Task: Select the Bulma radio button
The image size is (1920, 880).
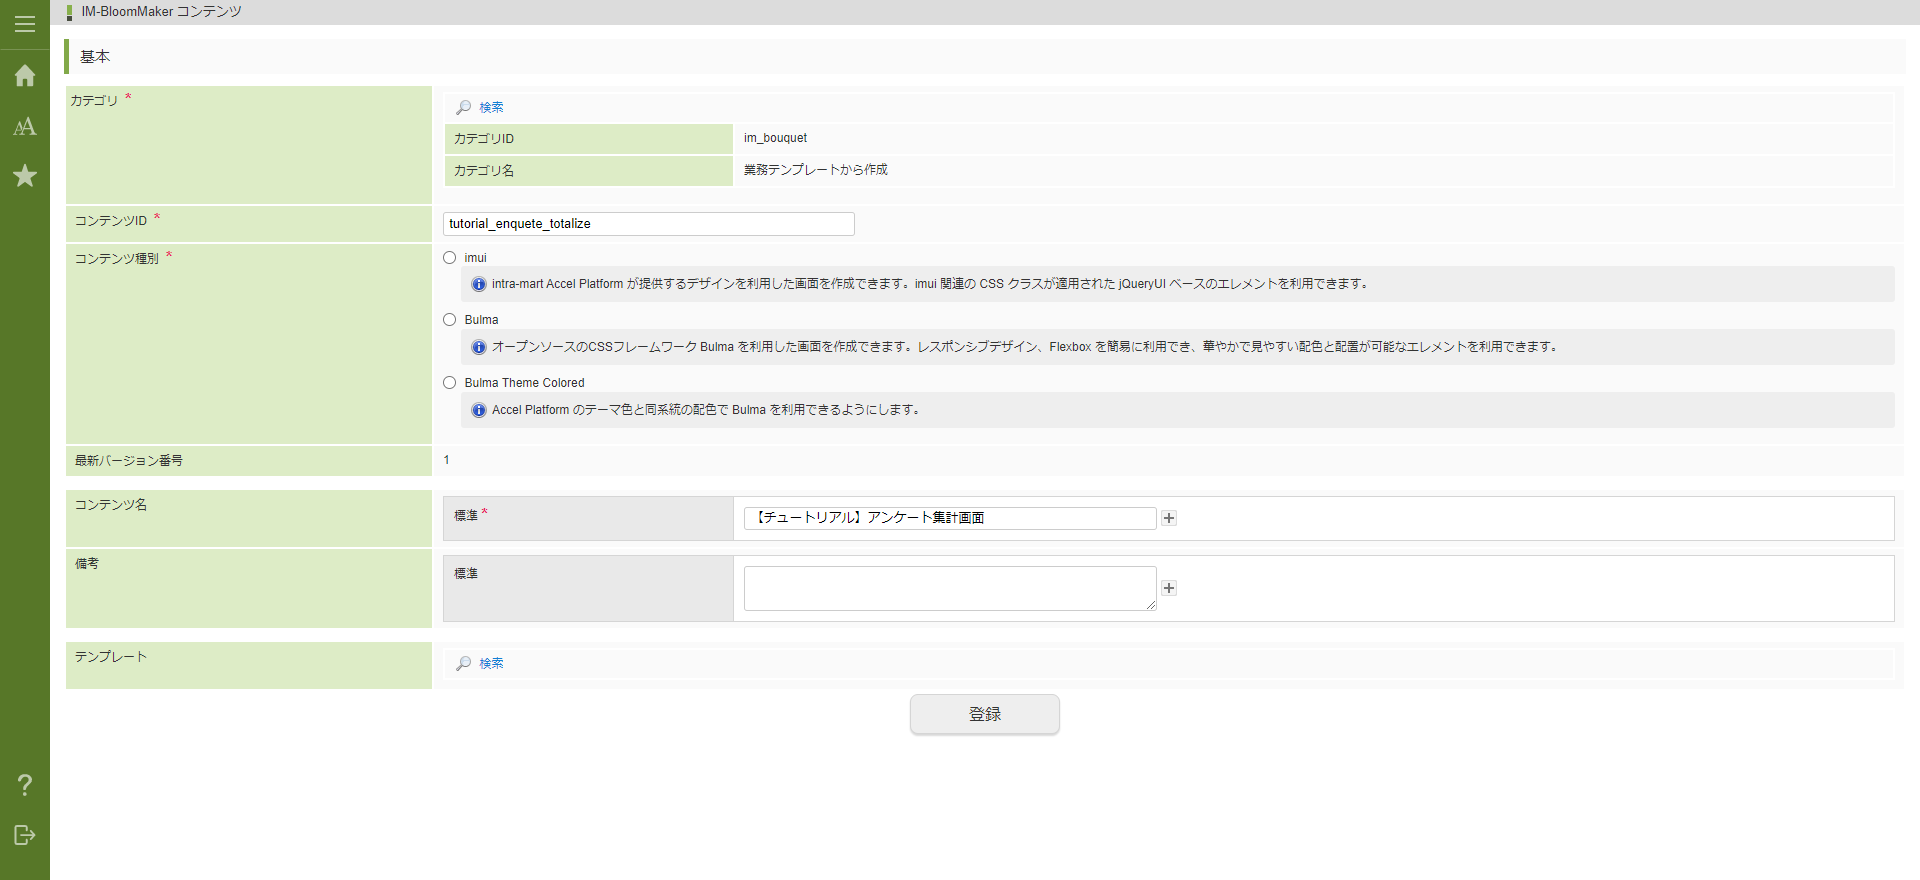Action: [x=450, y=320]
